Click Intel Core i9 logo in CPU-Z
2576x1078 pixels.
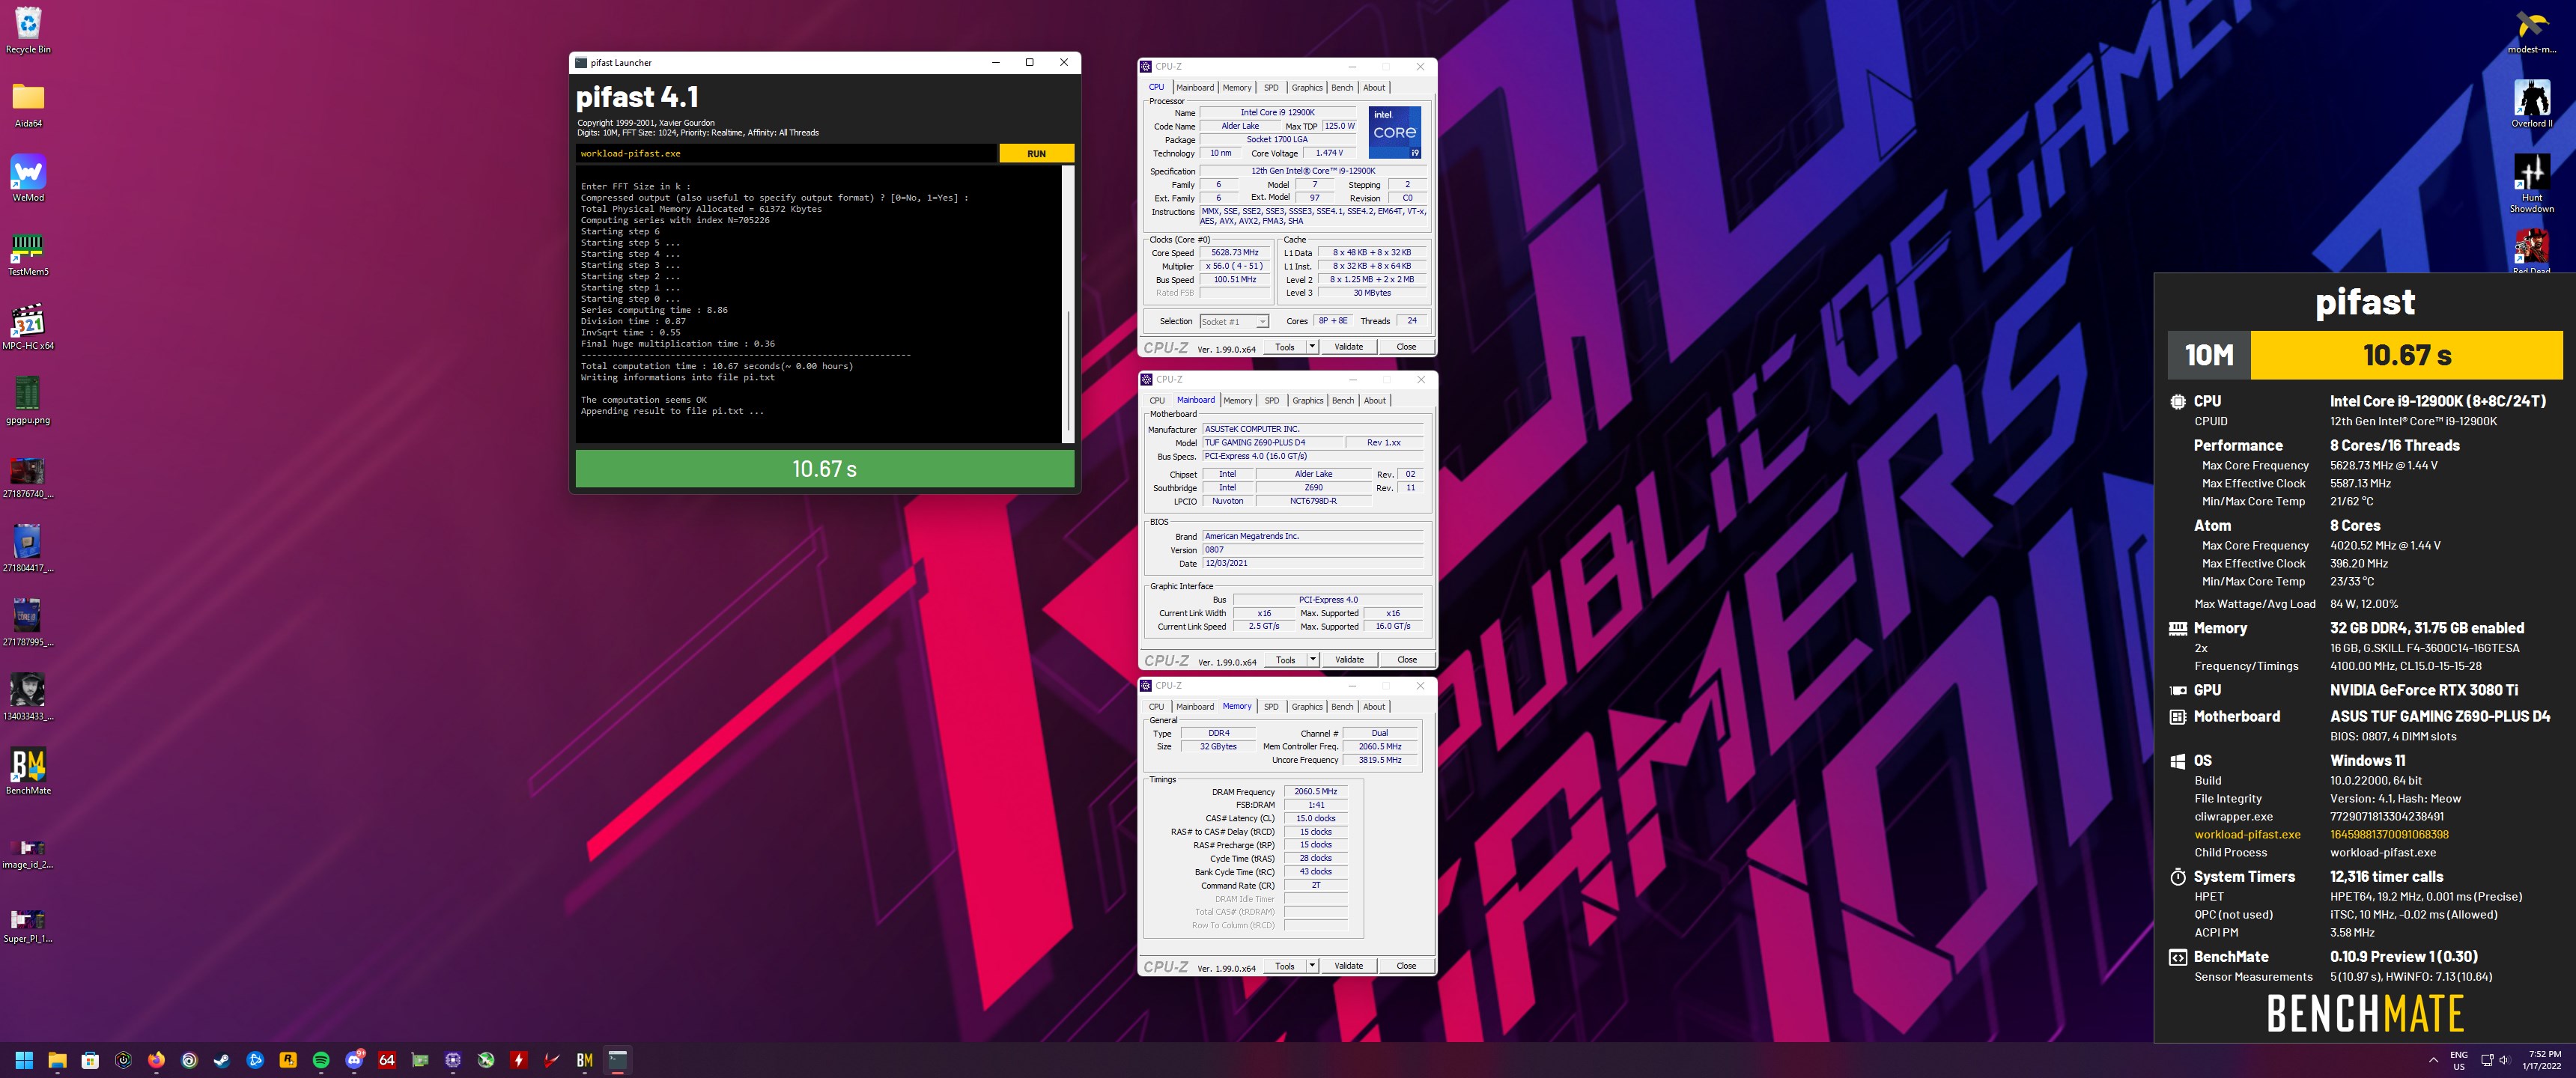[x=1394, y=132]
